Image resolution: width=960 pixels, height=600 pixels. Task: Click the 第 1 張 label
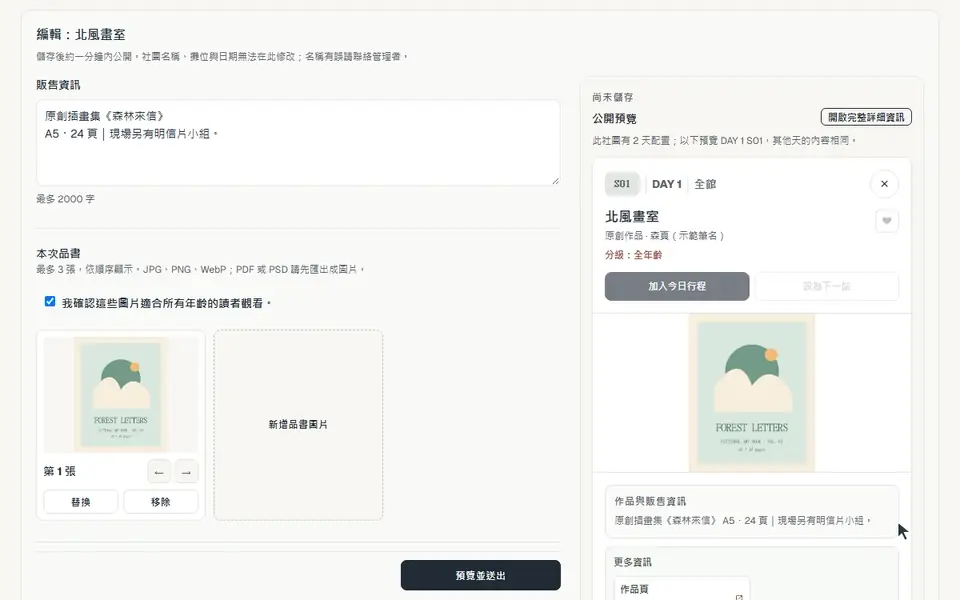pos(59,471)
